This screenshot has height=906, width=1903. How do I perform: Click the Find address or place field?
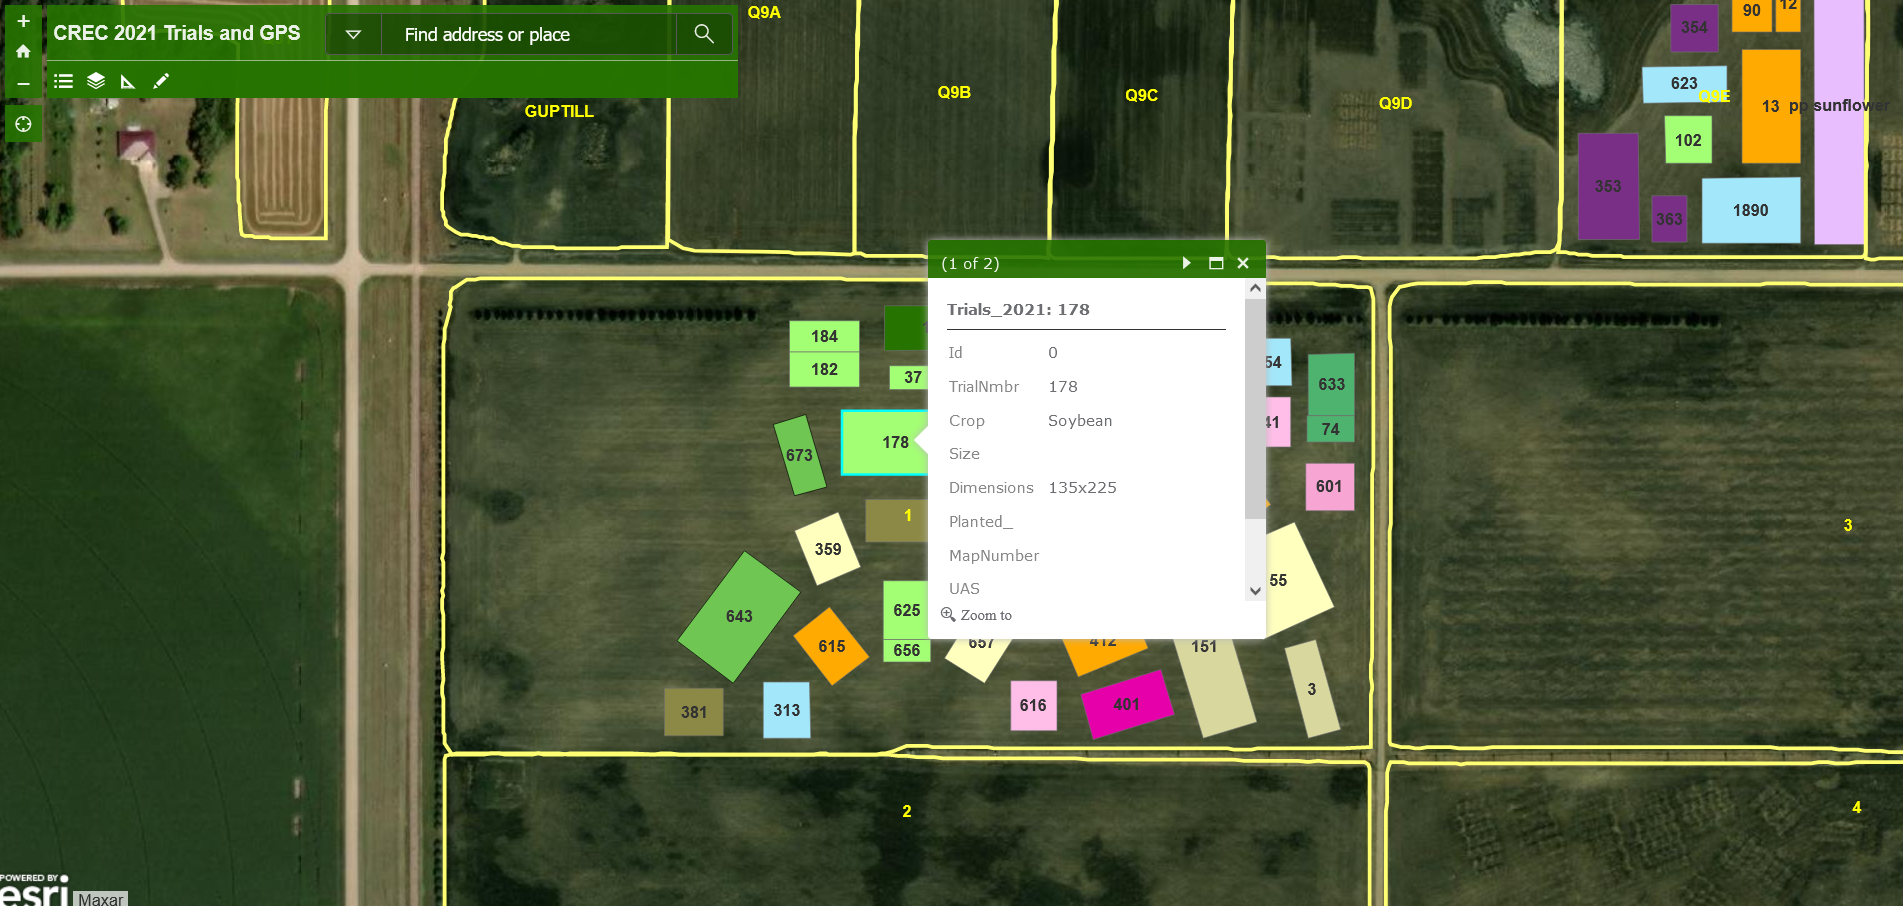click(520, 33)
